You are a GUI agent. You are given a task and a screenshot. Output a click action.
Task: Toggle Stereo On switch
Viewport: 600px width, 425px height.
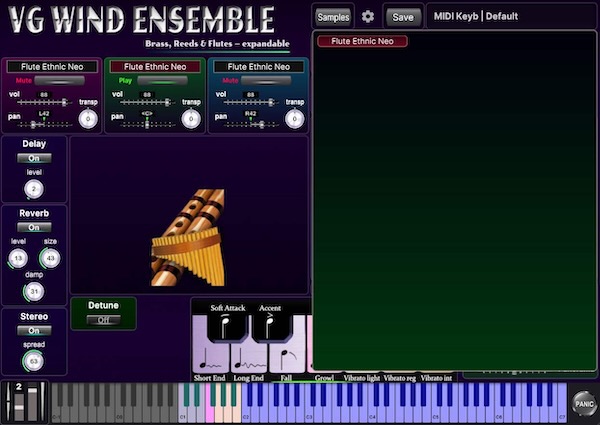pyautogui.click(x=34, y=331)
